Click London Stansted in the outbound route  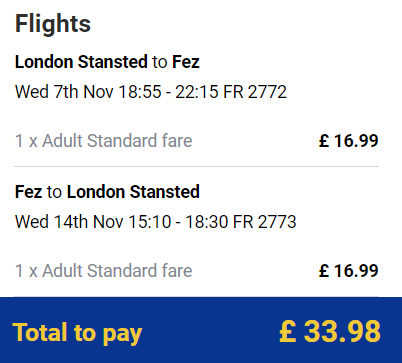pyautogui.click(x=81, y=62)
